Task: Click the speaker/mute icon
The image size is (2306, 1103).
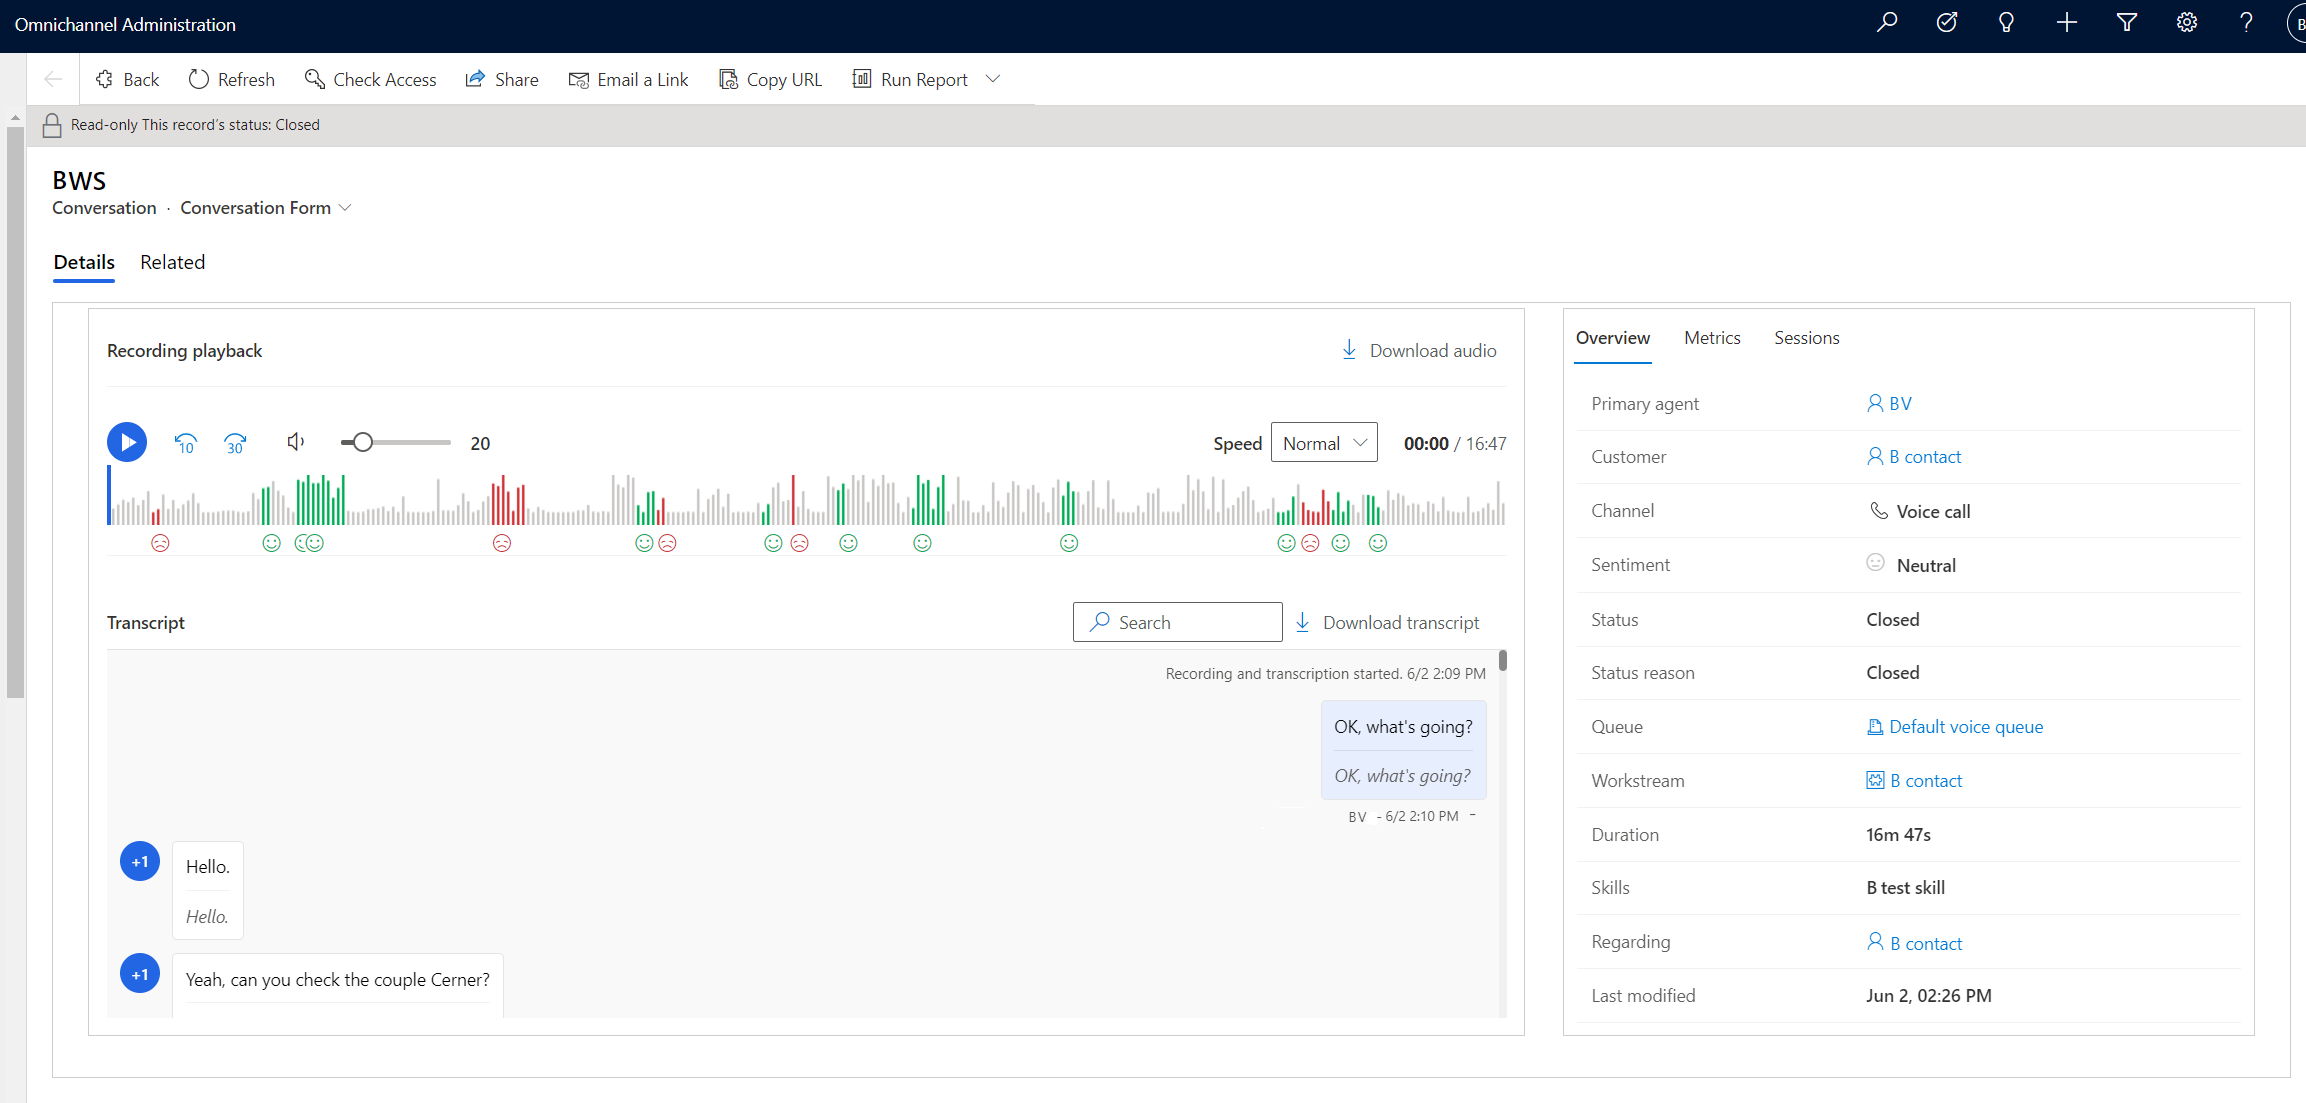Action: click(x=294, y=441)
